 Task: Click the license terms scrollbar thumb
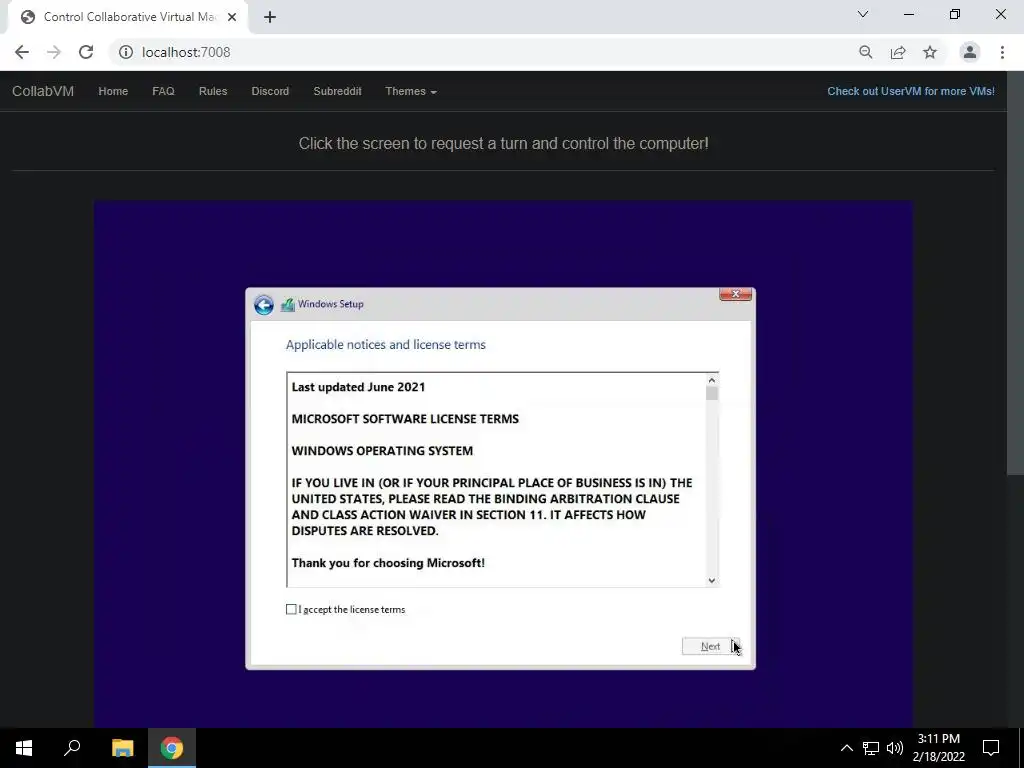click(712, 393)
